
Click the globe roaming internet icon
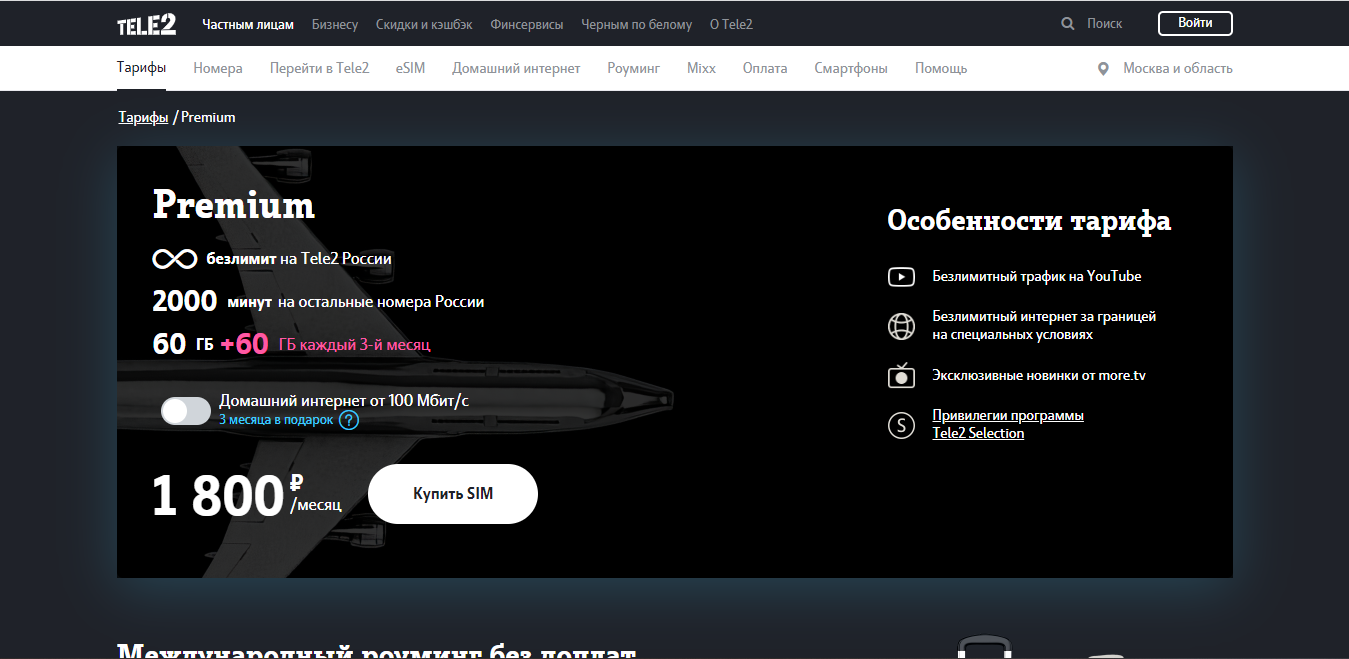901,326
